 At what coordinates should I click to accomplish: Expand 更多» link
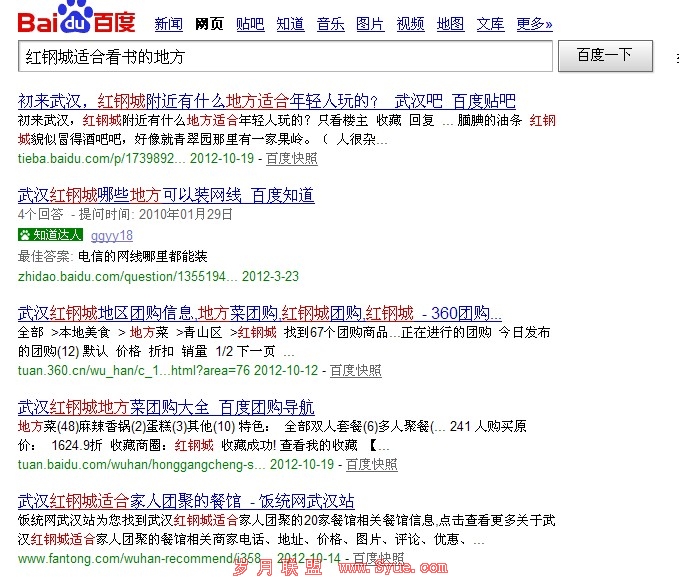tap(535, 23)
